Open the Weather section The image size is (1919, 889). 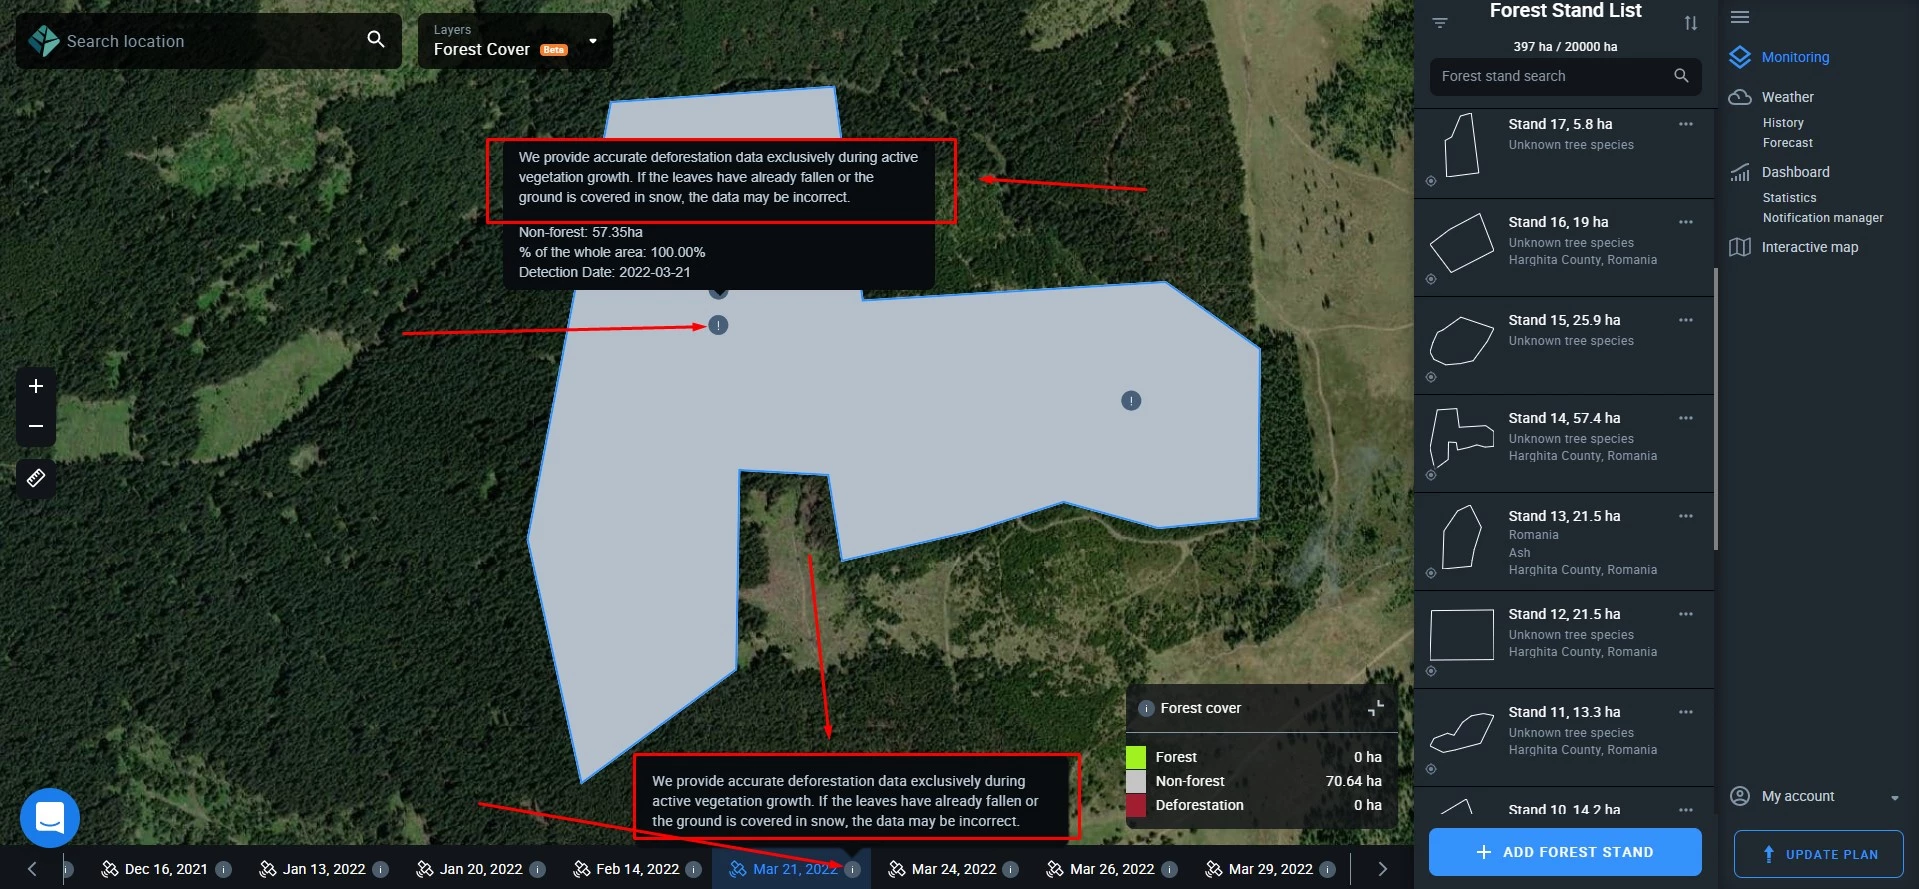coord(1787,97)
